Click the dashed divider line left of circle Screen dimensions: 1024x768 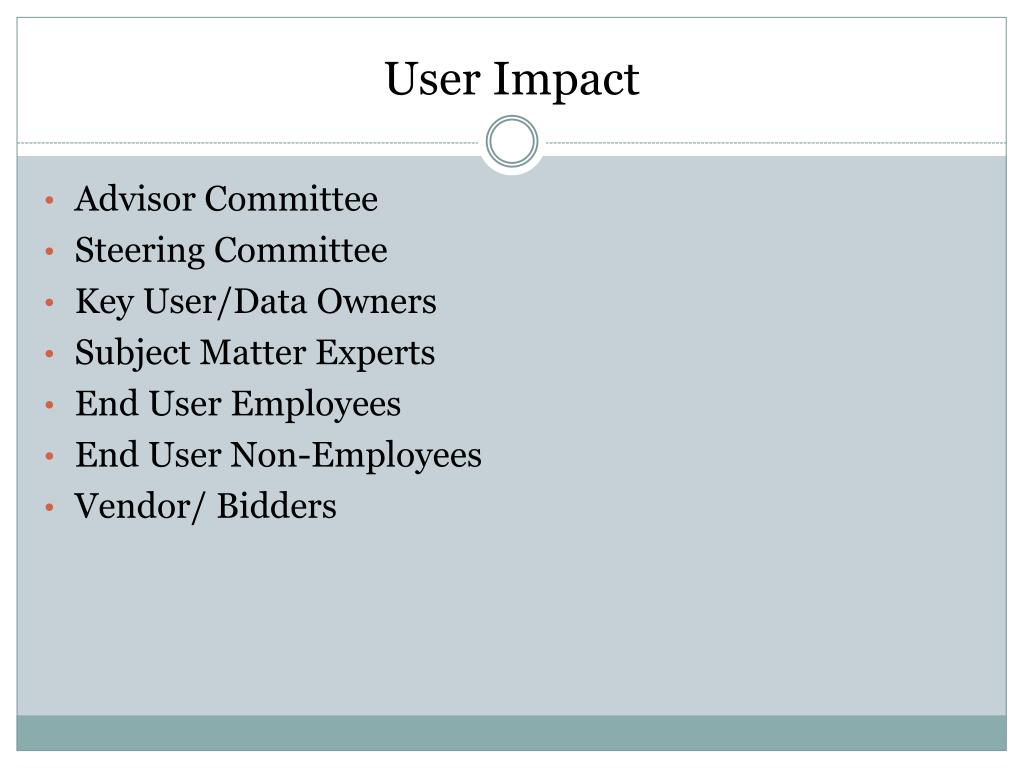pos(248,142)
